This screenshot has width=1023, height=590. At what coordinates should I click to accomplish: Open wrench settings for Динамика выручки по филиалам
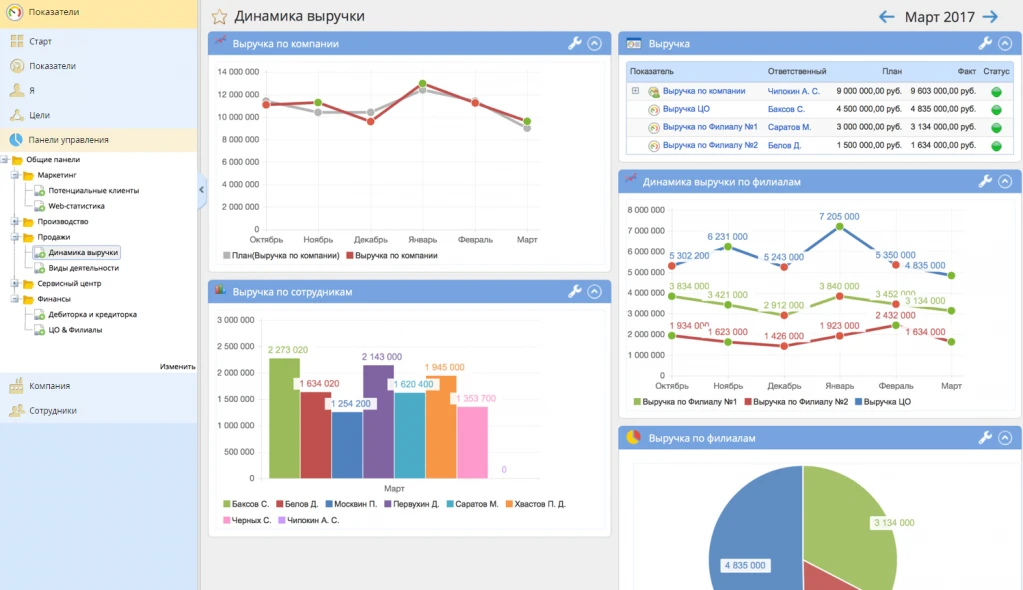click(x=985, y=182)
